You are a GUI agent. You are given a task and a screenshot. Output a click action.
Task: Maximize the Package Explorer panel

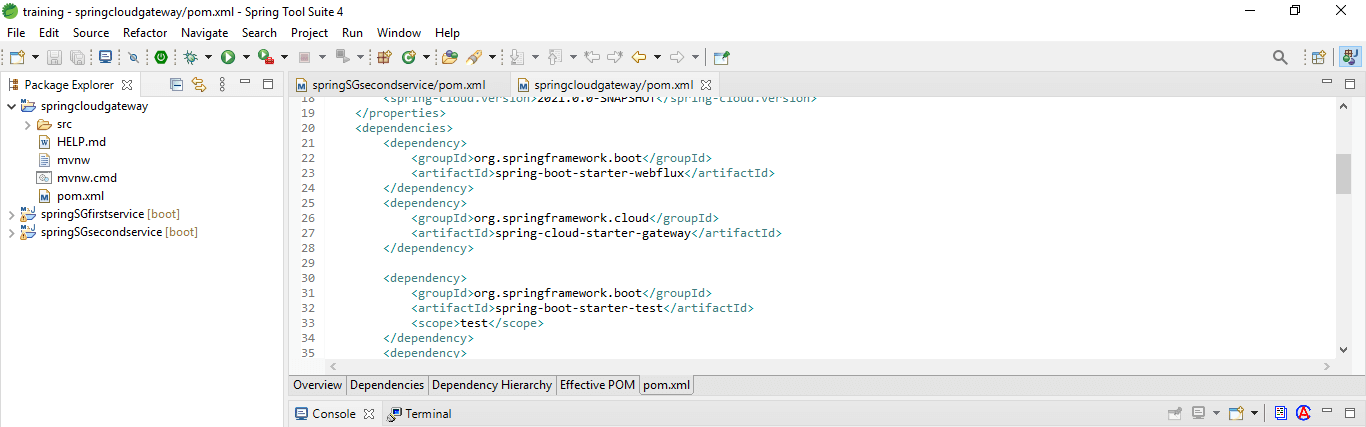point(267,84)
